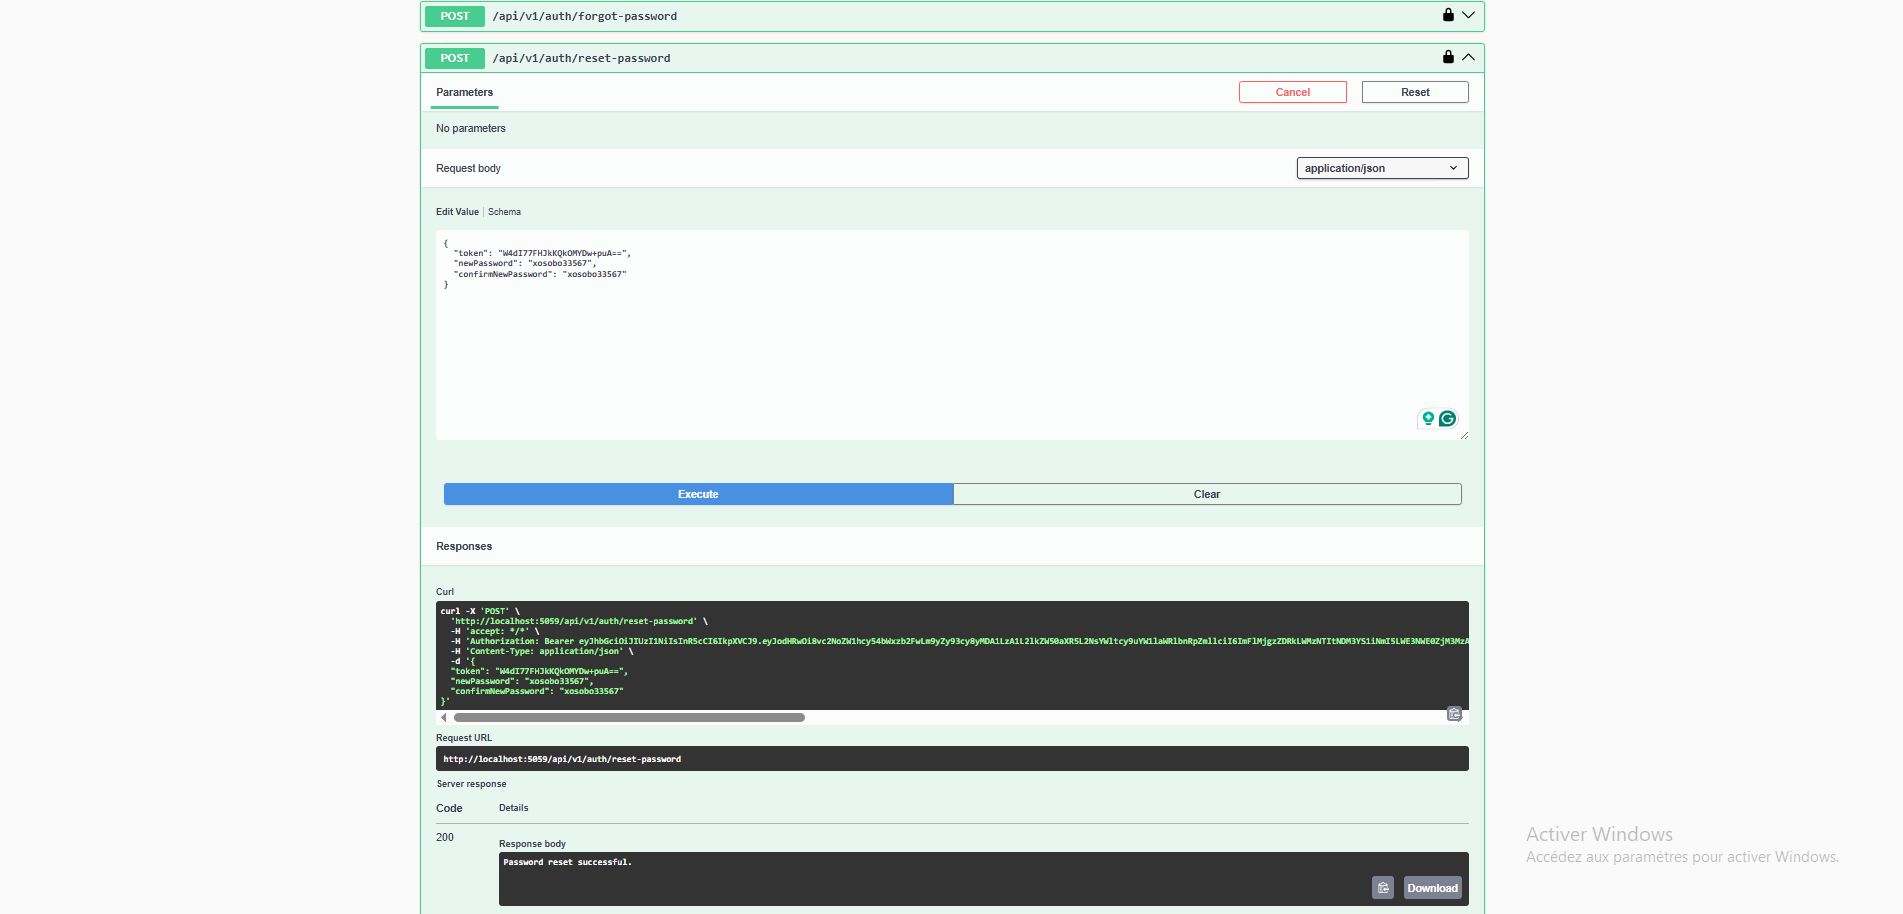
Task: Switch to the Schema view
Action: 504,212
